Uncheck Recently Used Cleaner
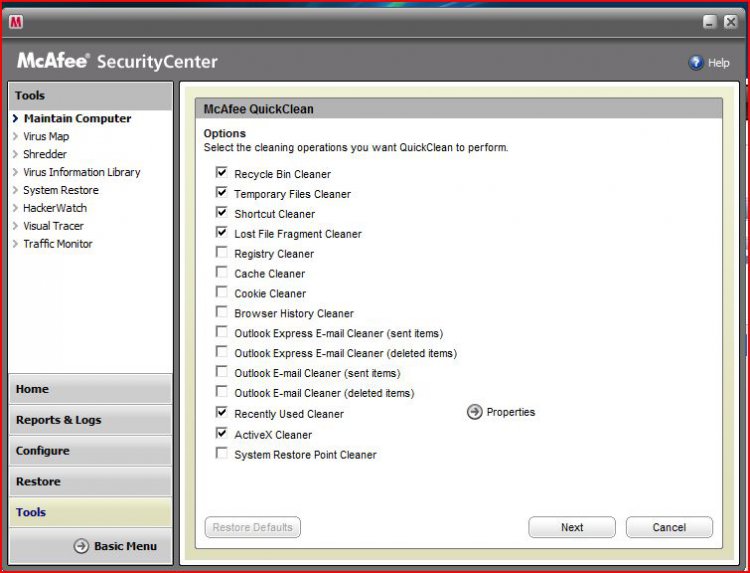Screen dimensions: 750x573 click(221, 412)
